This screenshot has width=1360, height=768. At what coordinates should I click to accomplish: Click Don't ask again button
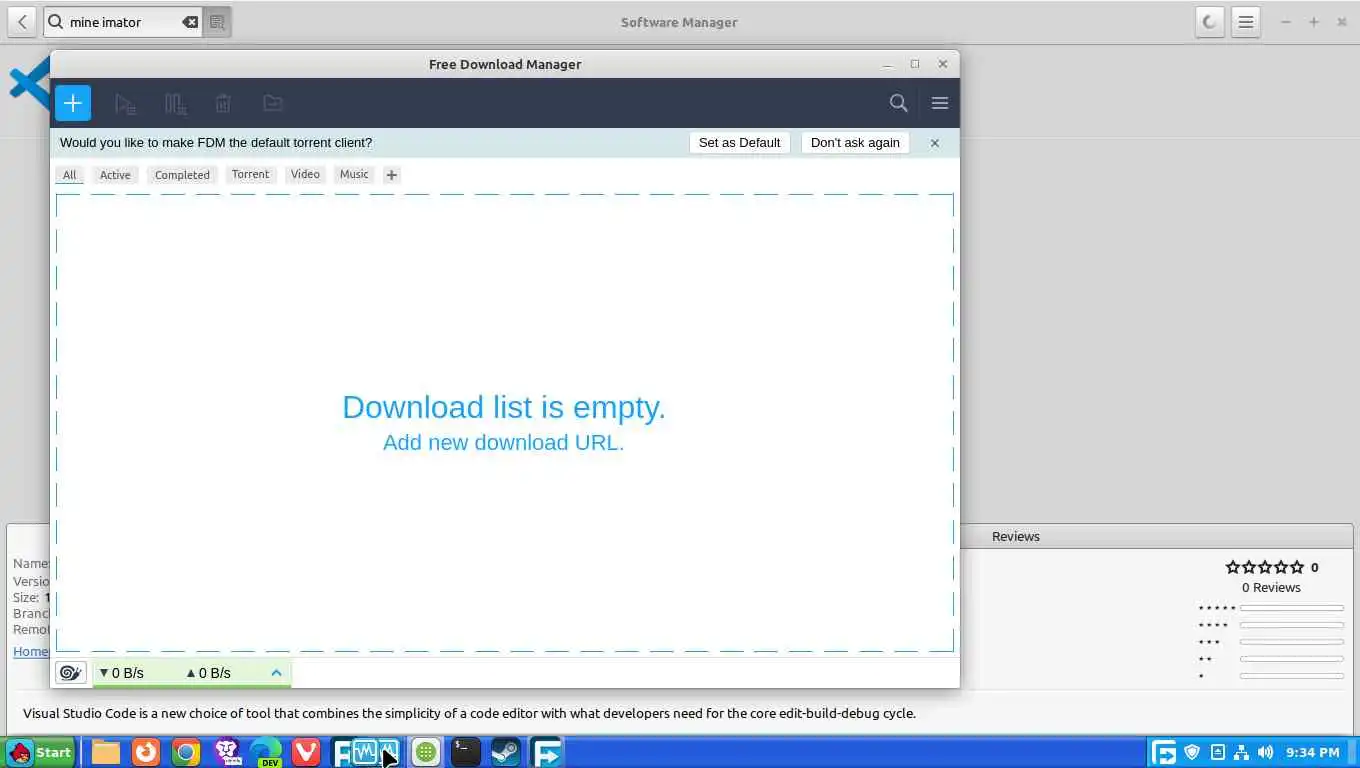pyautogui.click(x=855, y=143)
